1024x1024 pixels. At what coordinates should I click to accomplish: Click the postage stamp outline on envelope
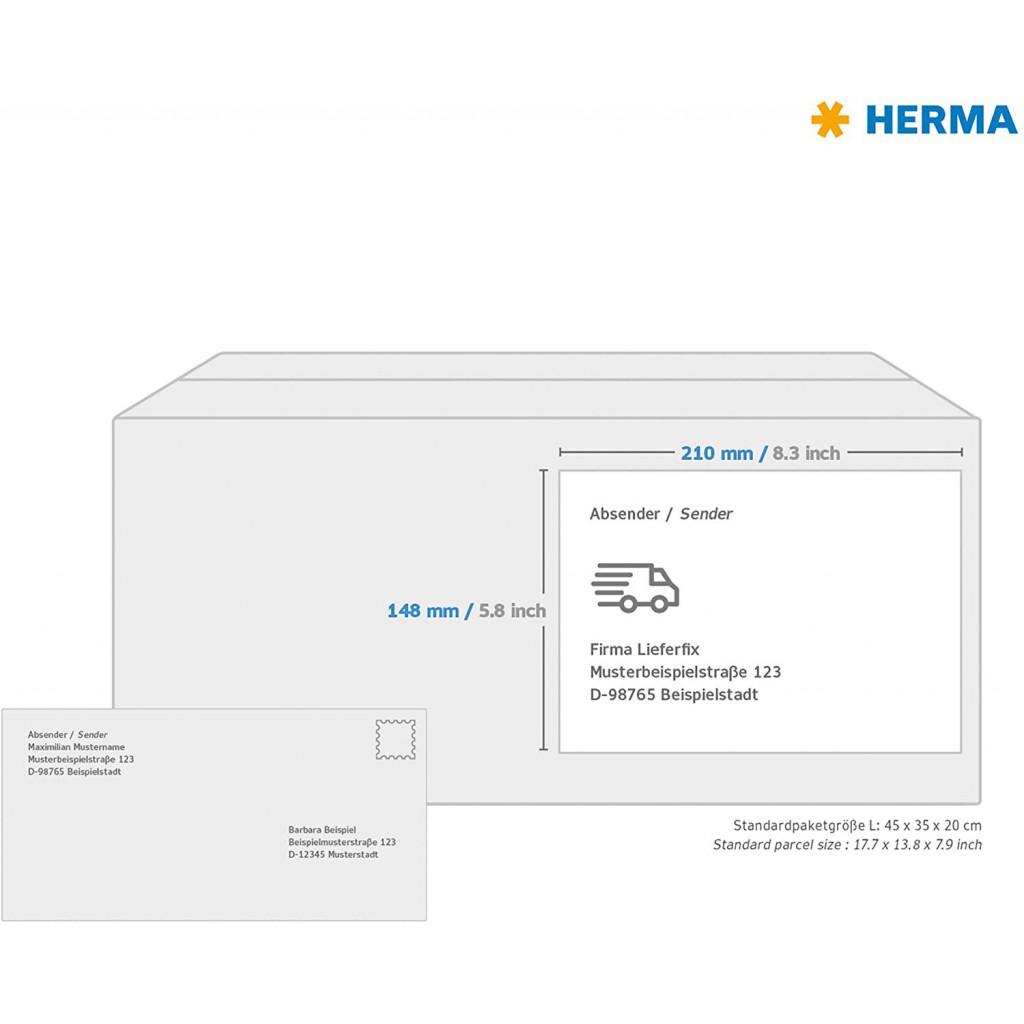pos(396,739)
